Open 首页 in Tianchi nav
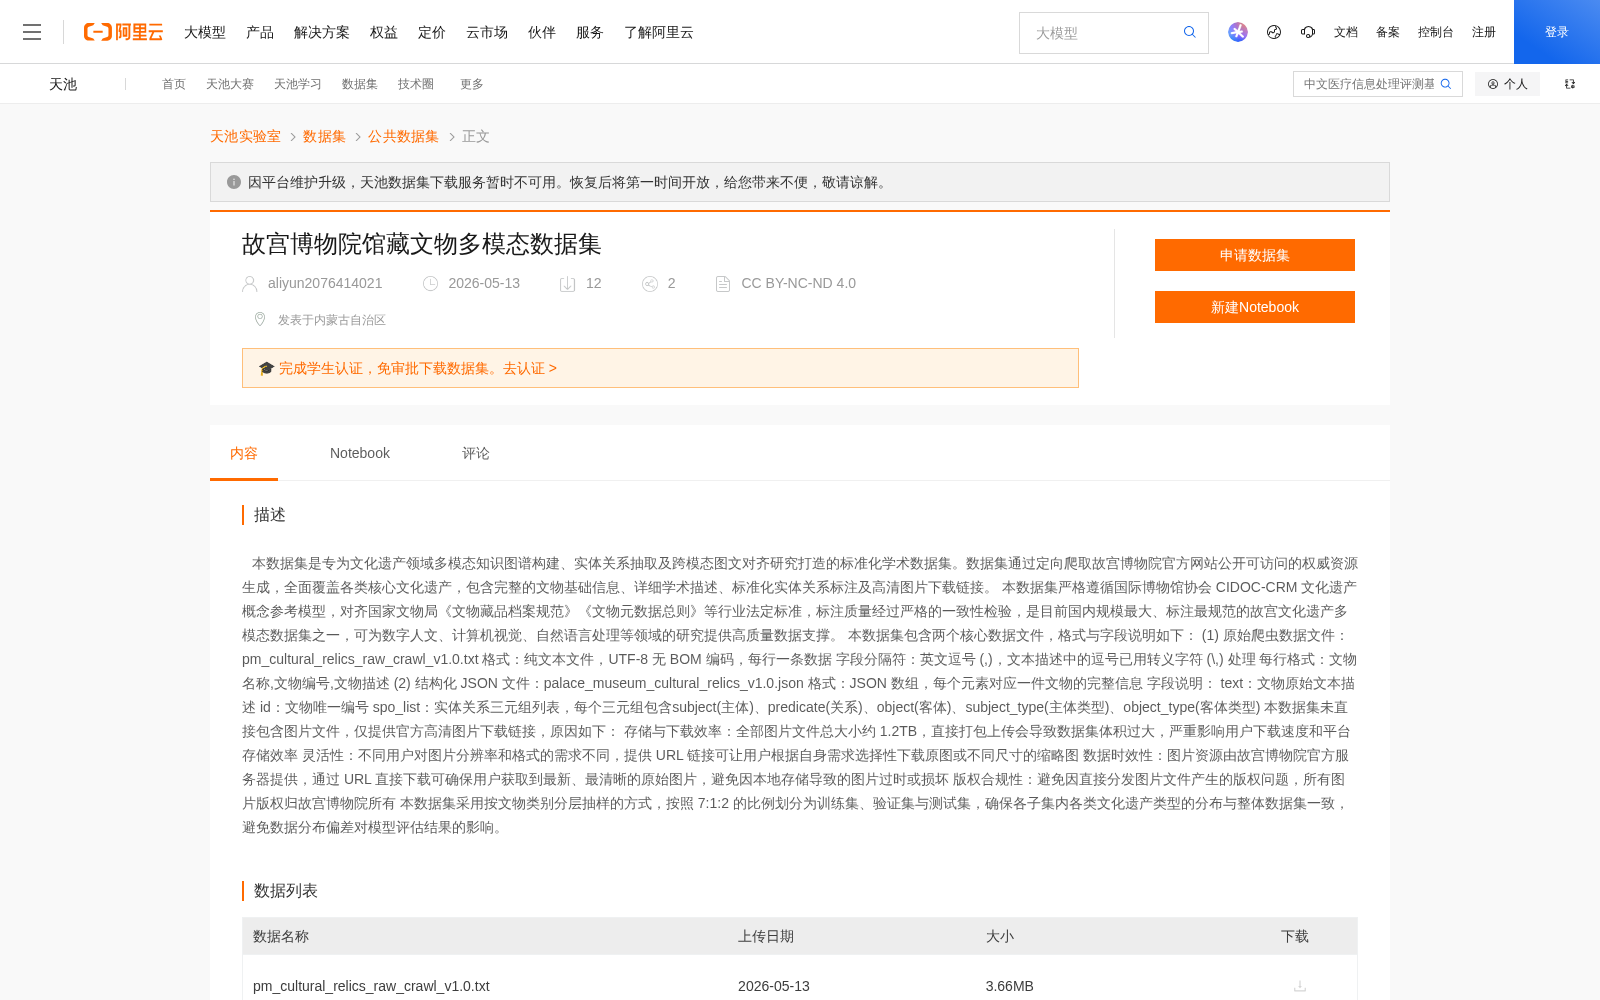The image size is (1600, 1000). pos(174,84)
